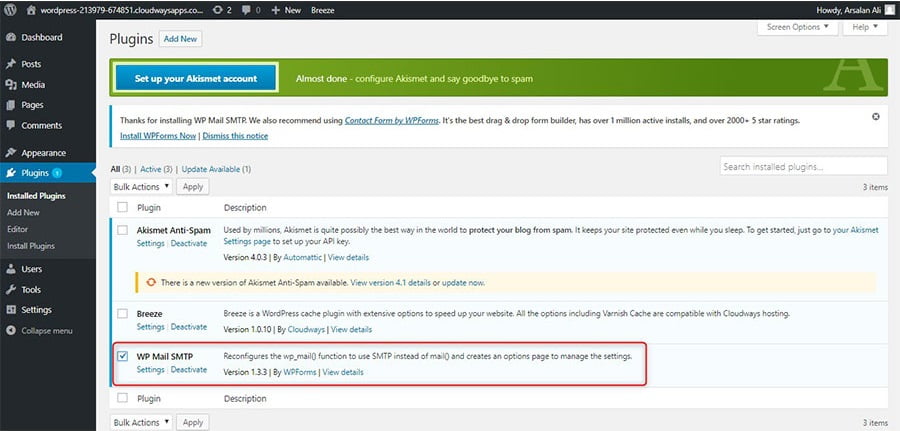Expand Screen Options panel

797,27
